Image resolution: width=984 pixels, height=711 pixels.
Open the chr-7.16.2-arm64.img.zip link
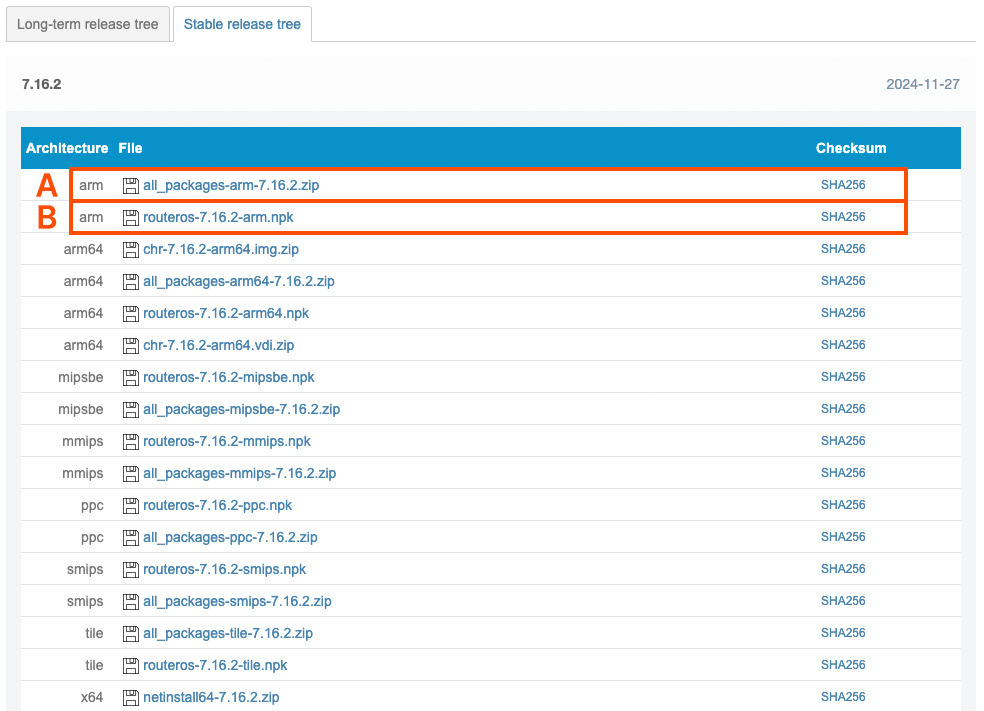pos(221,250)
